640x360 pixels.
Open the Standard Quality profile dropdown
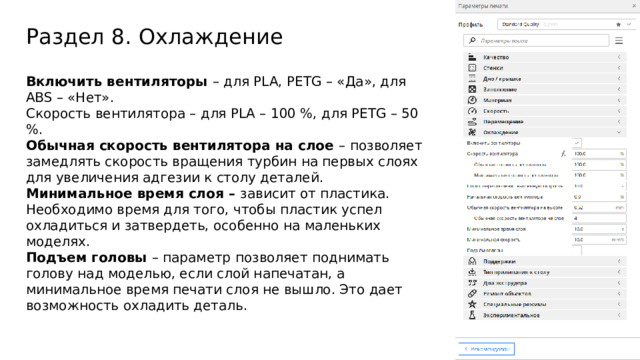(566, 24)
